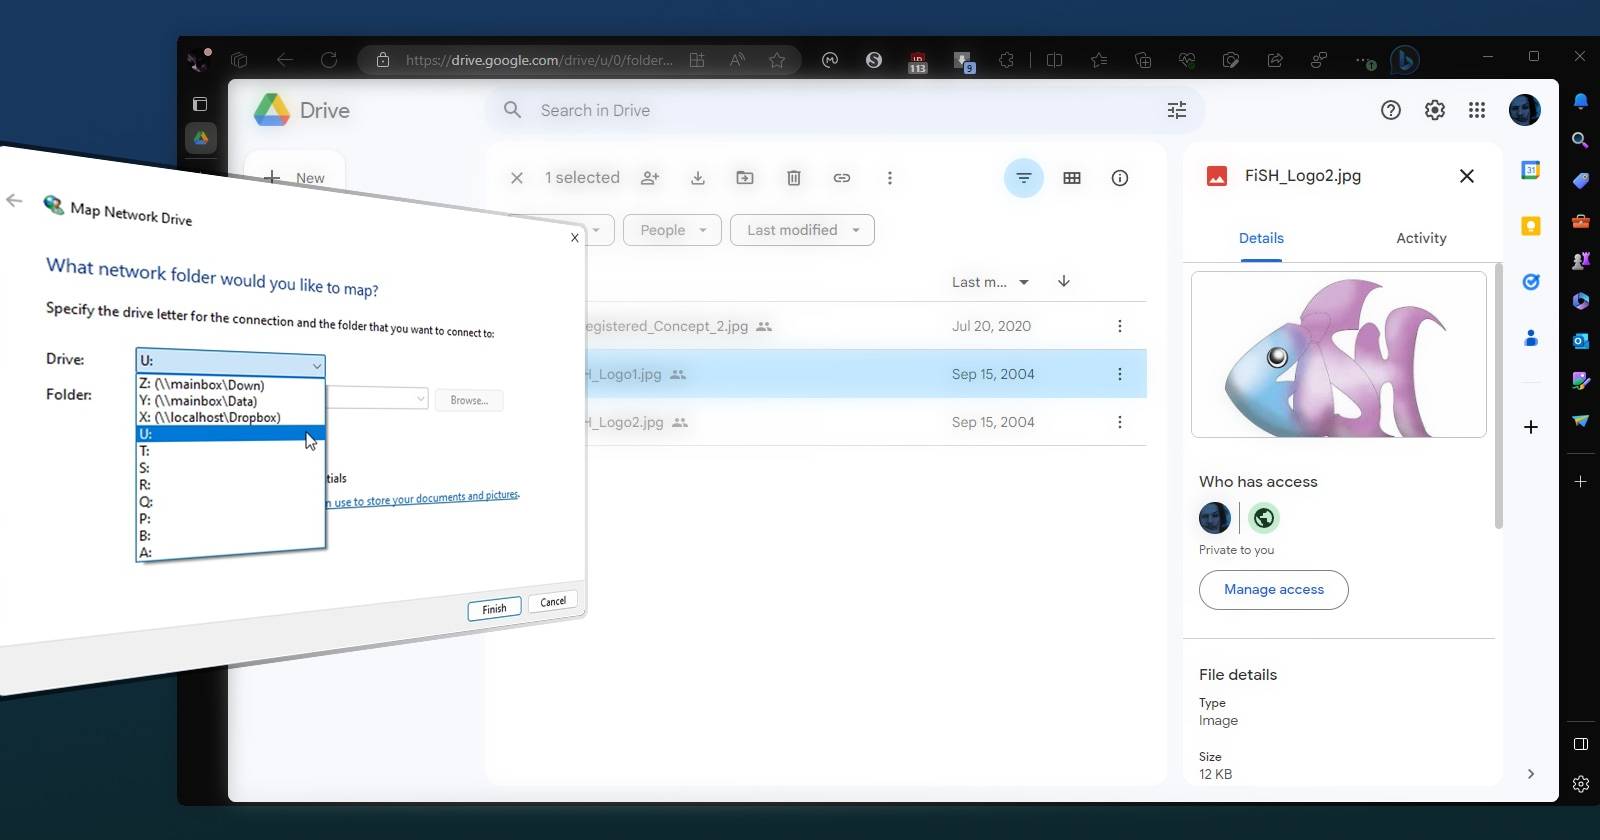The height and width of the screenshot is (840, 1600).
Task: Click the share-with-people icon in Drive toolbar
Action: [x=650, y=178]
